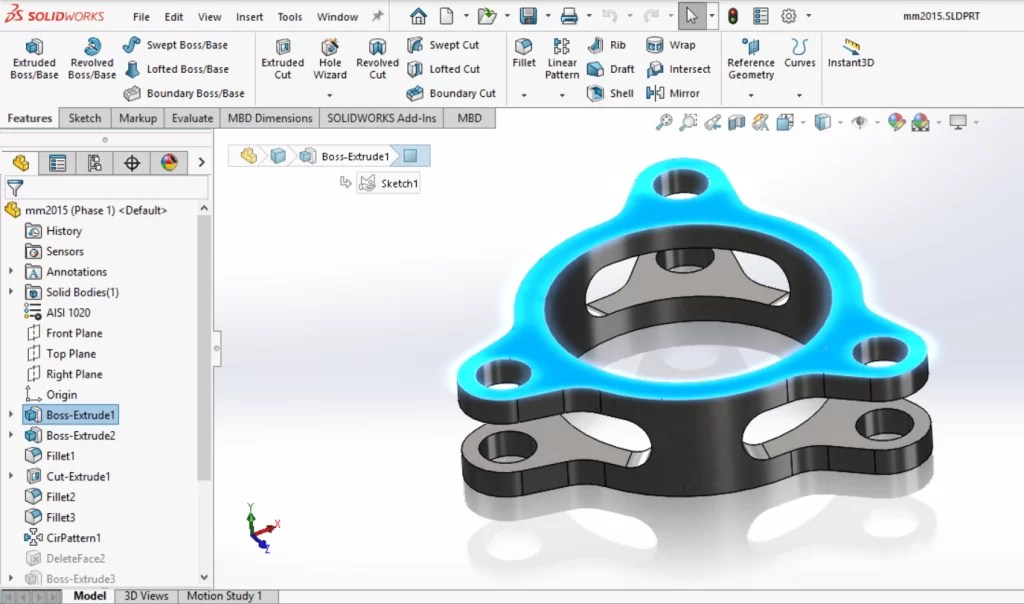Open the PropertyManager tab icon

[57, 163]
